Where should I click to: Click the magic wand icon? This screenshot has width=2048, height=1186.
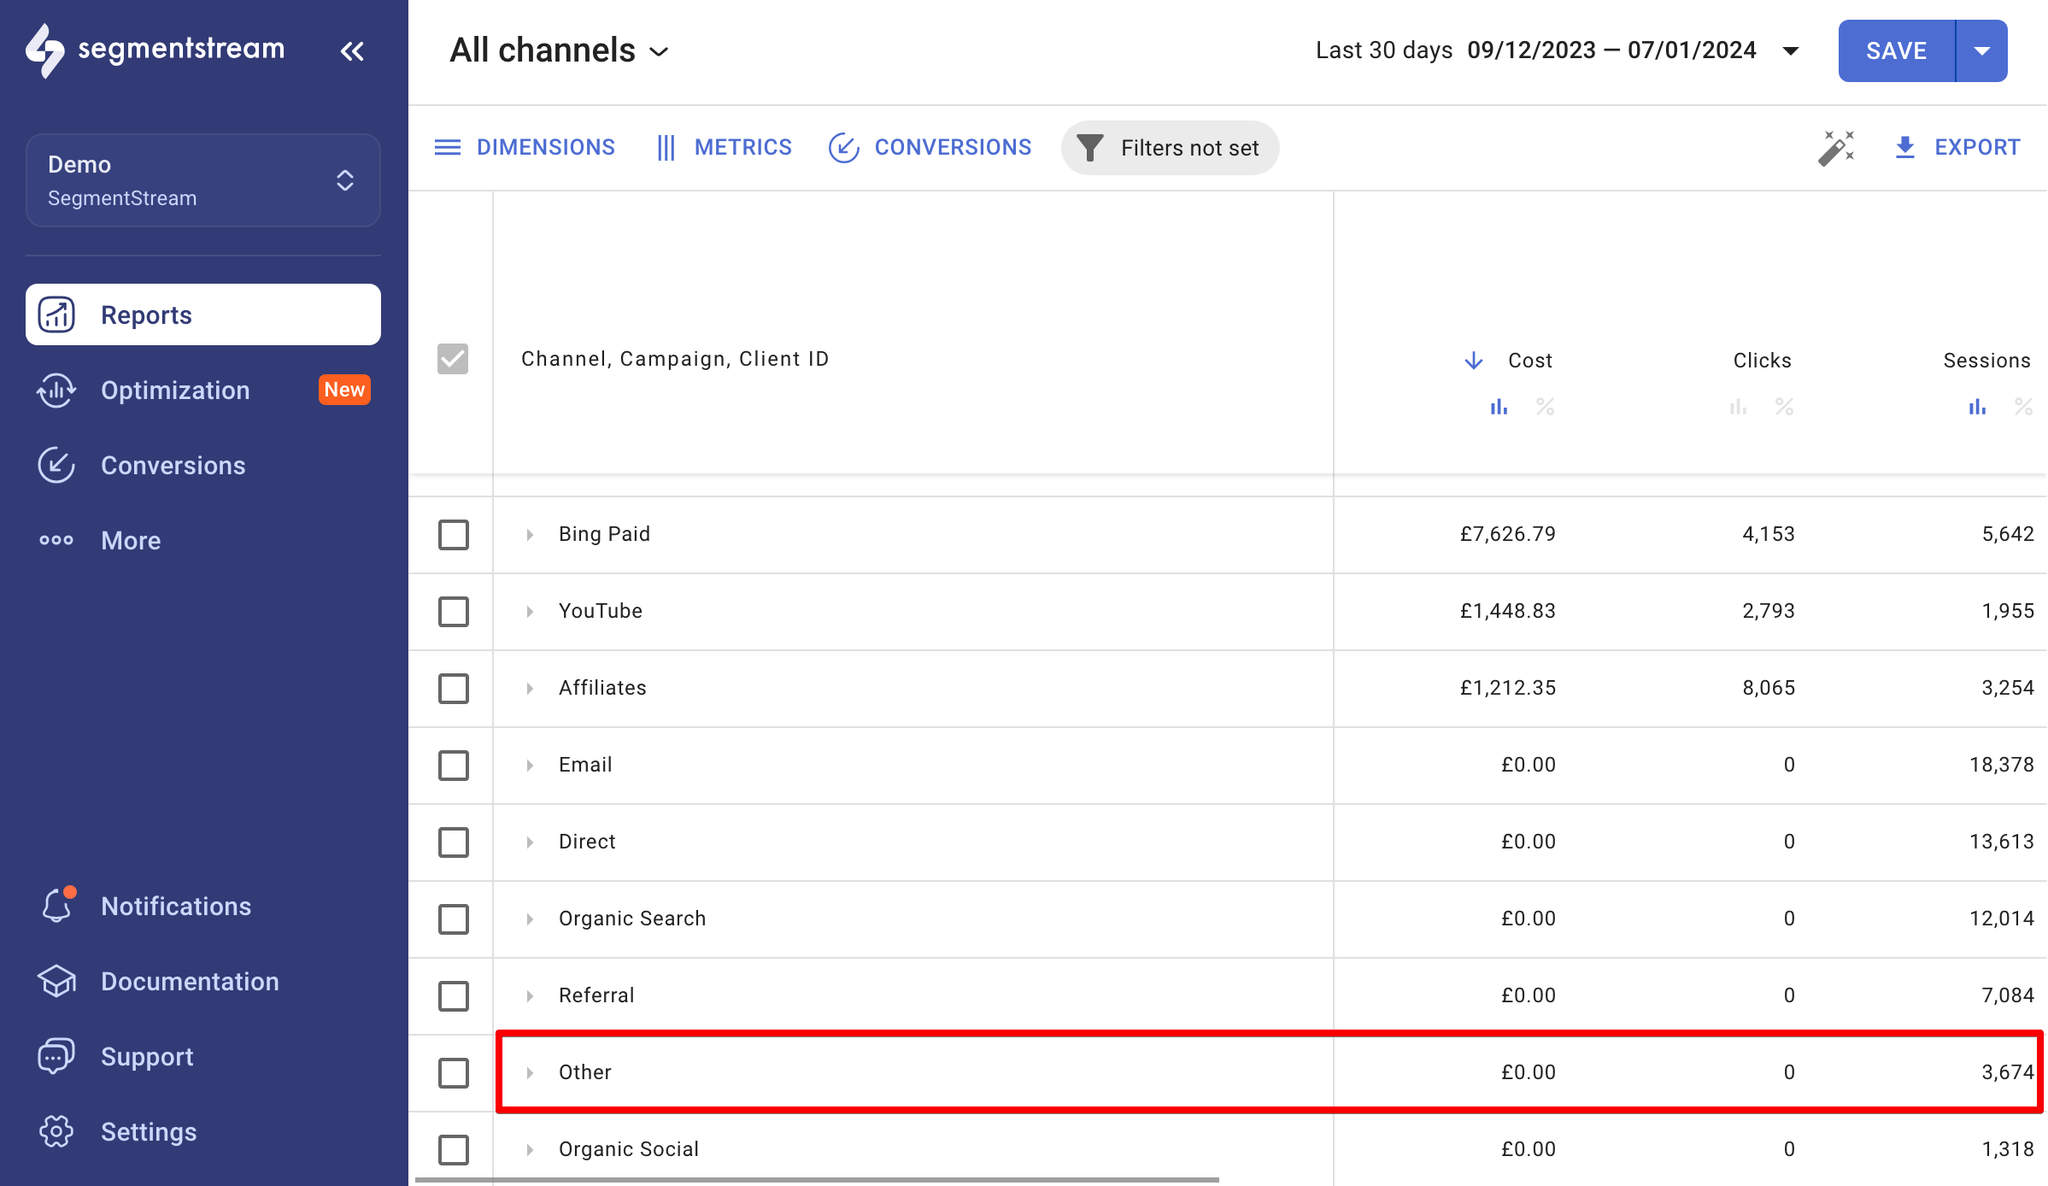[1836, 148]
